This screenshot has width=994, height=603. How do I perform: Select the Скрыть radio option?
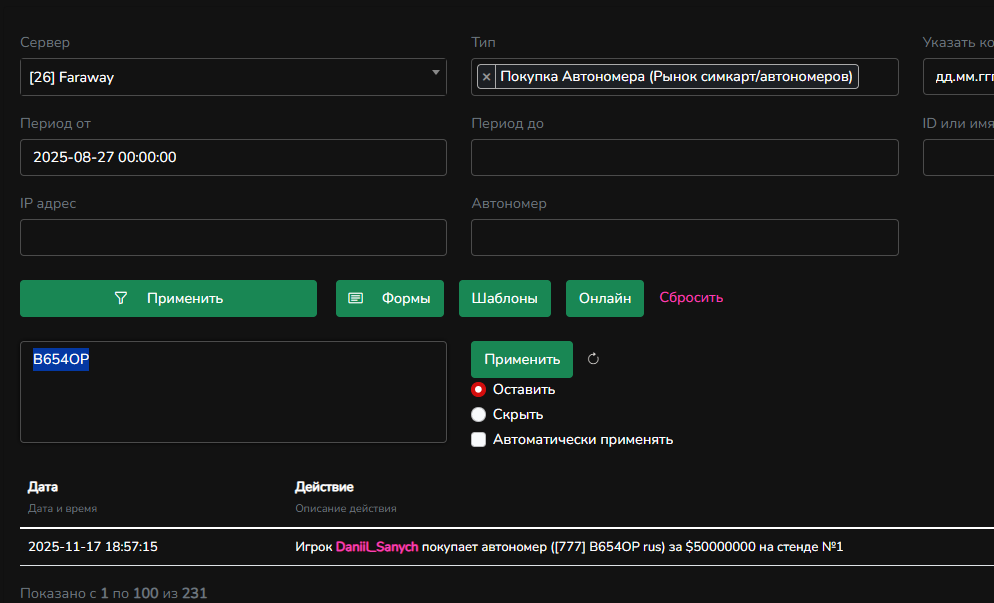[x=479, y=415]
